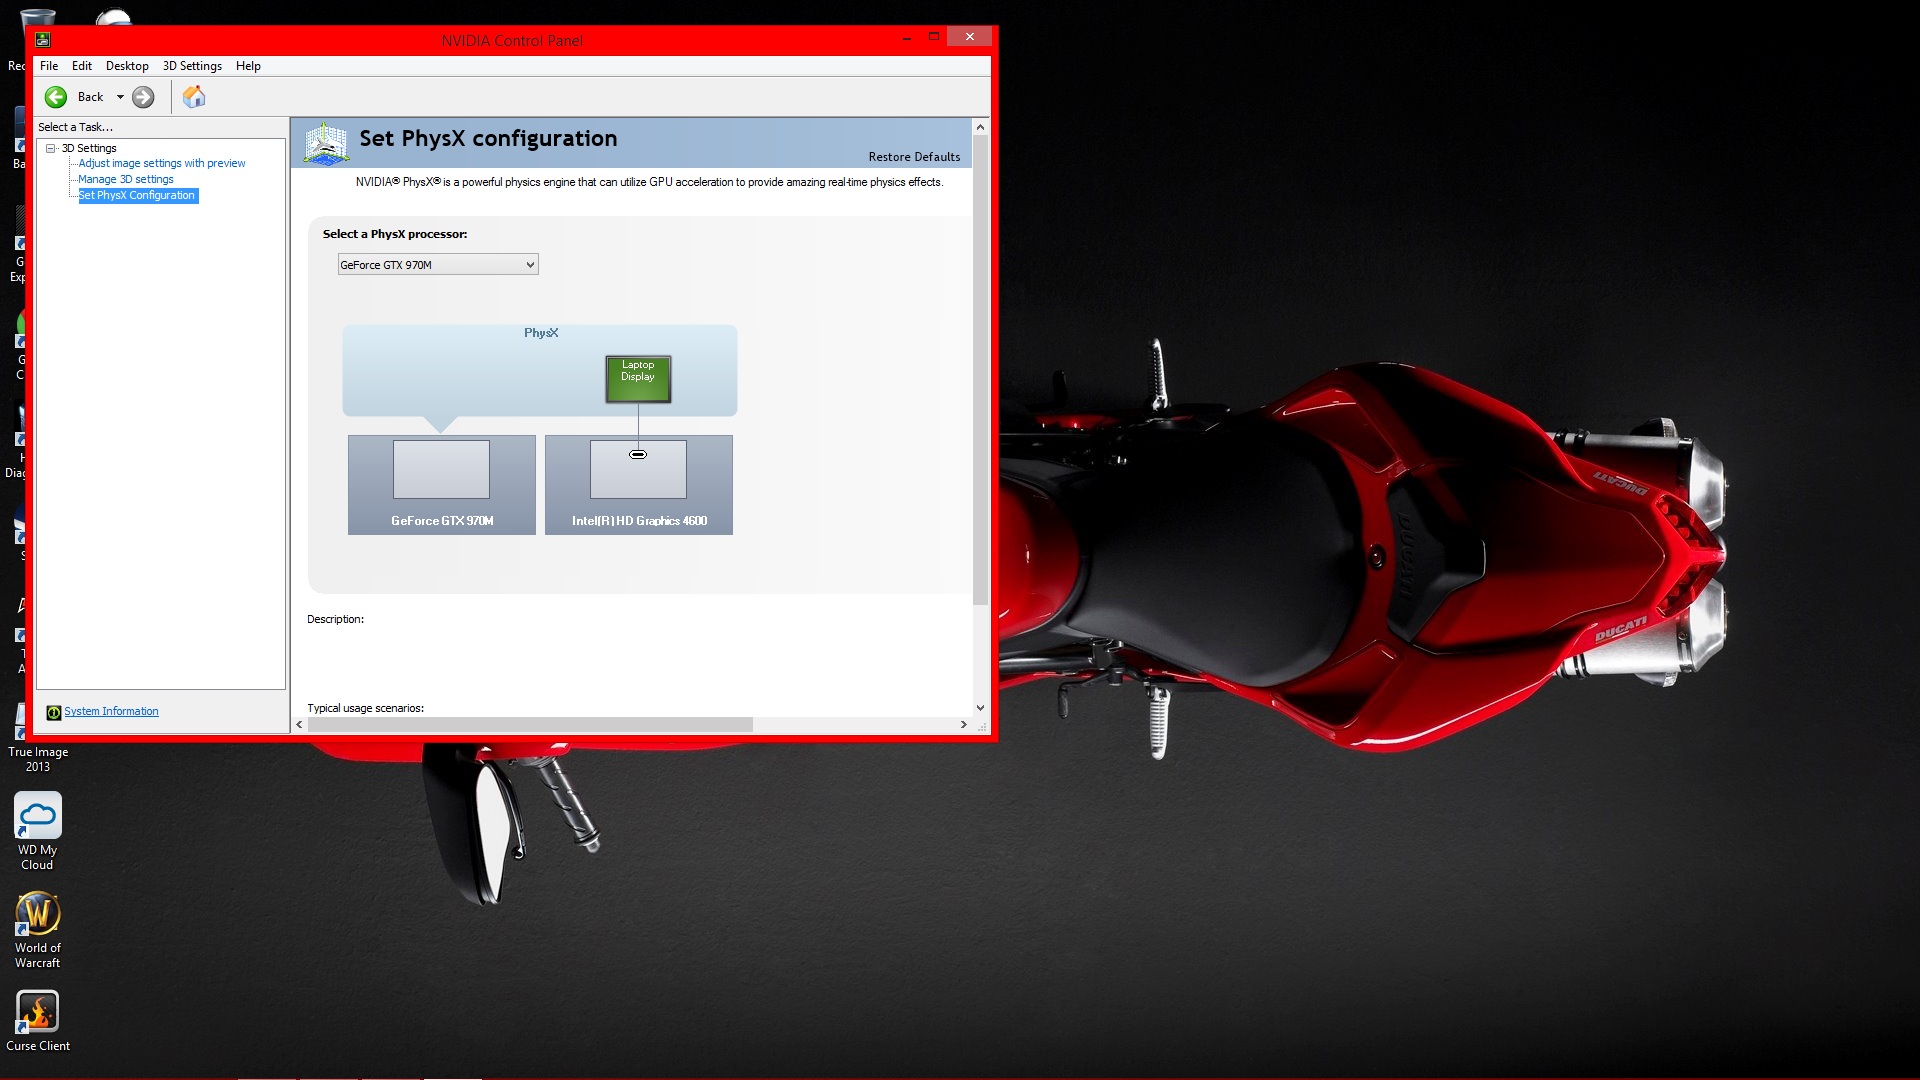Click the horizontal scrollbar thumb
The width and height of the screenshot is (1920, 1080).
click(530, 724)
